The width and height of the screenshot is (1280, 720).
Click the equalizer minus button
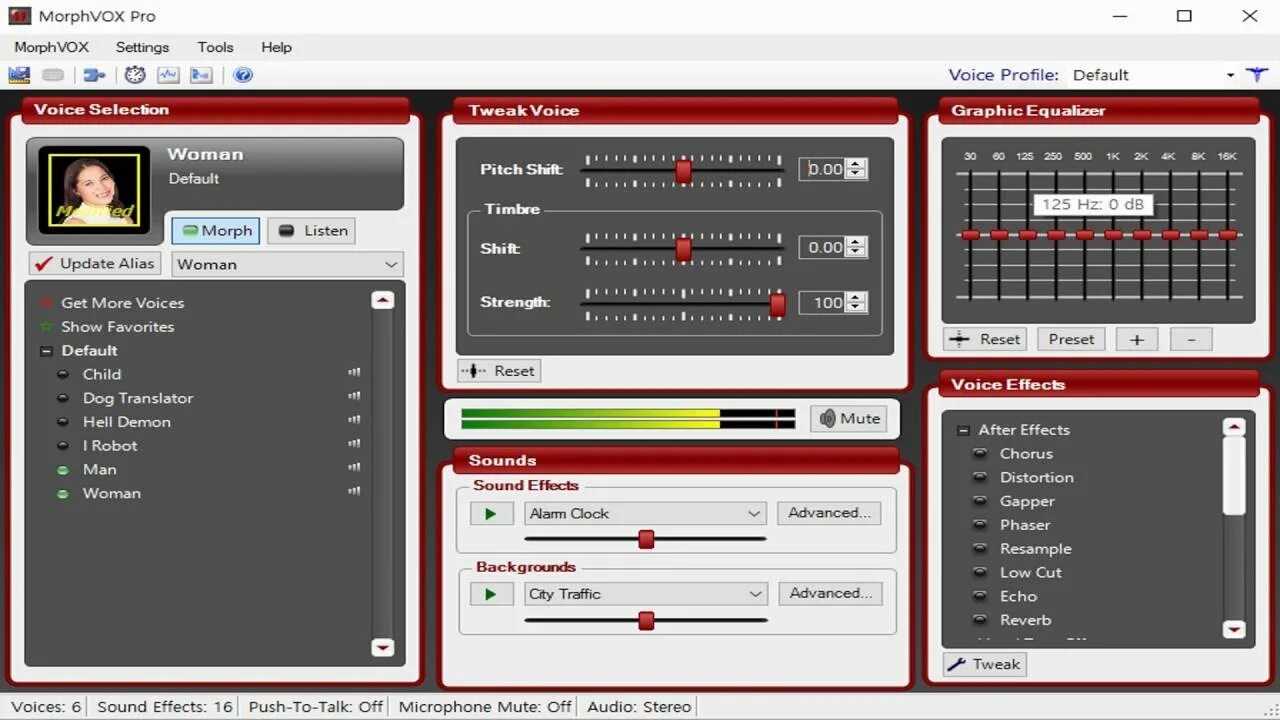(x=1191, y=340)
